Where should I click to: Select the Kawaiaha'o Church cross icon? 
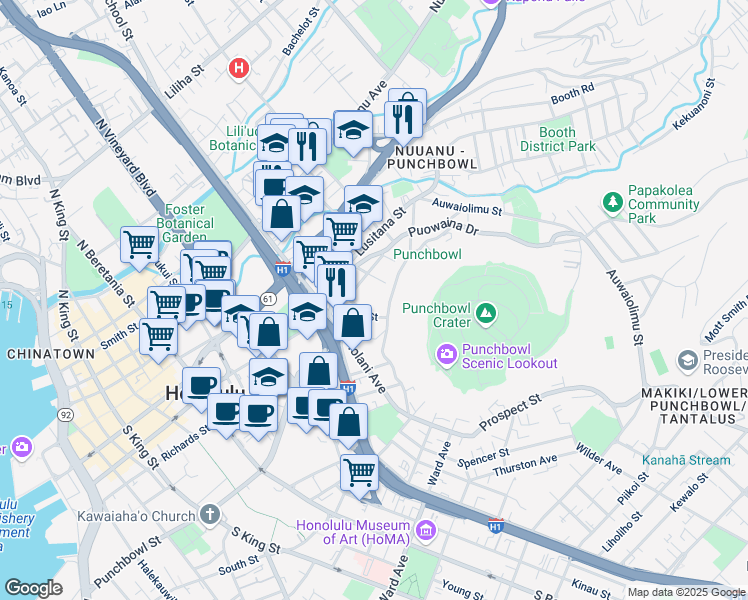[208, 514]
